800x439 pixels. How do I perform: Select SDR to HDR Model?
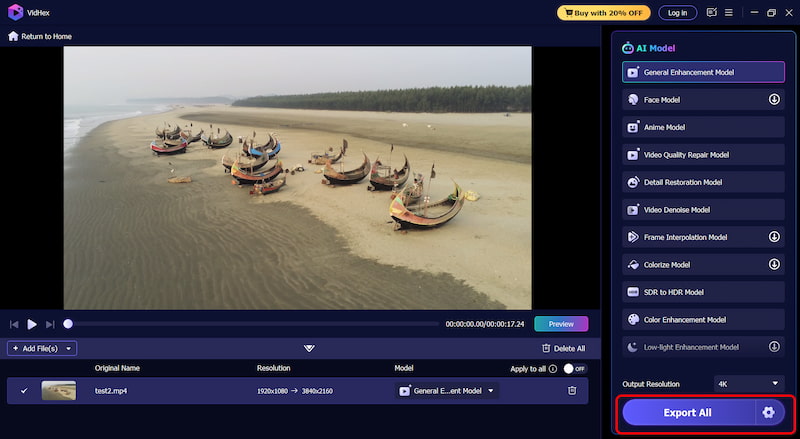pyautogui.click(x=703, y=292)
